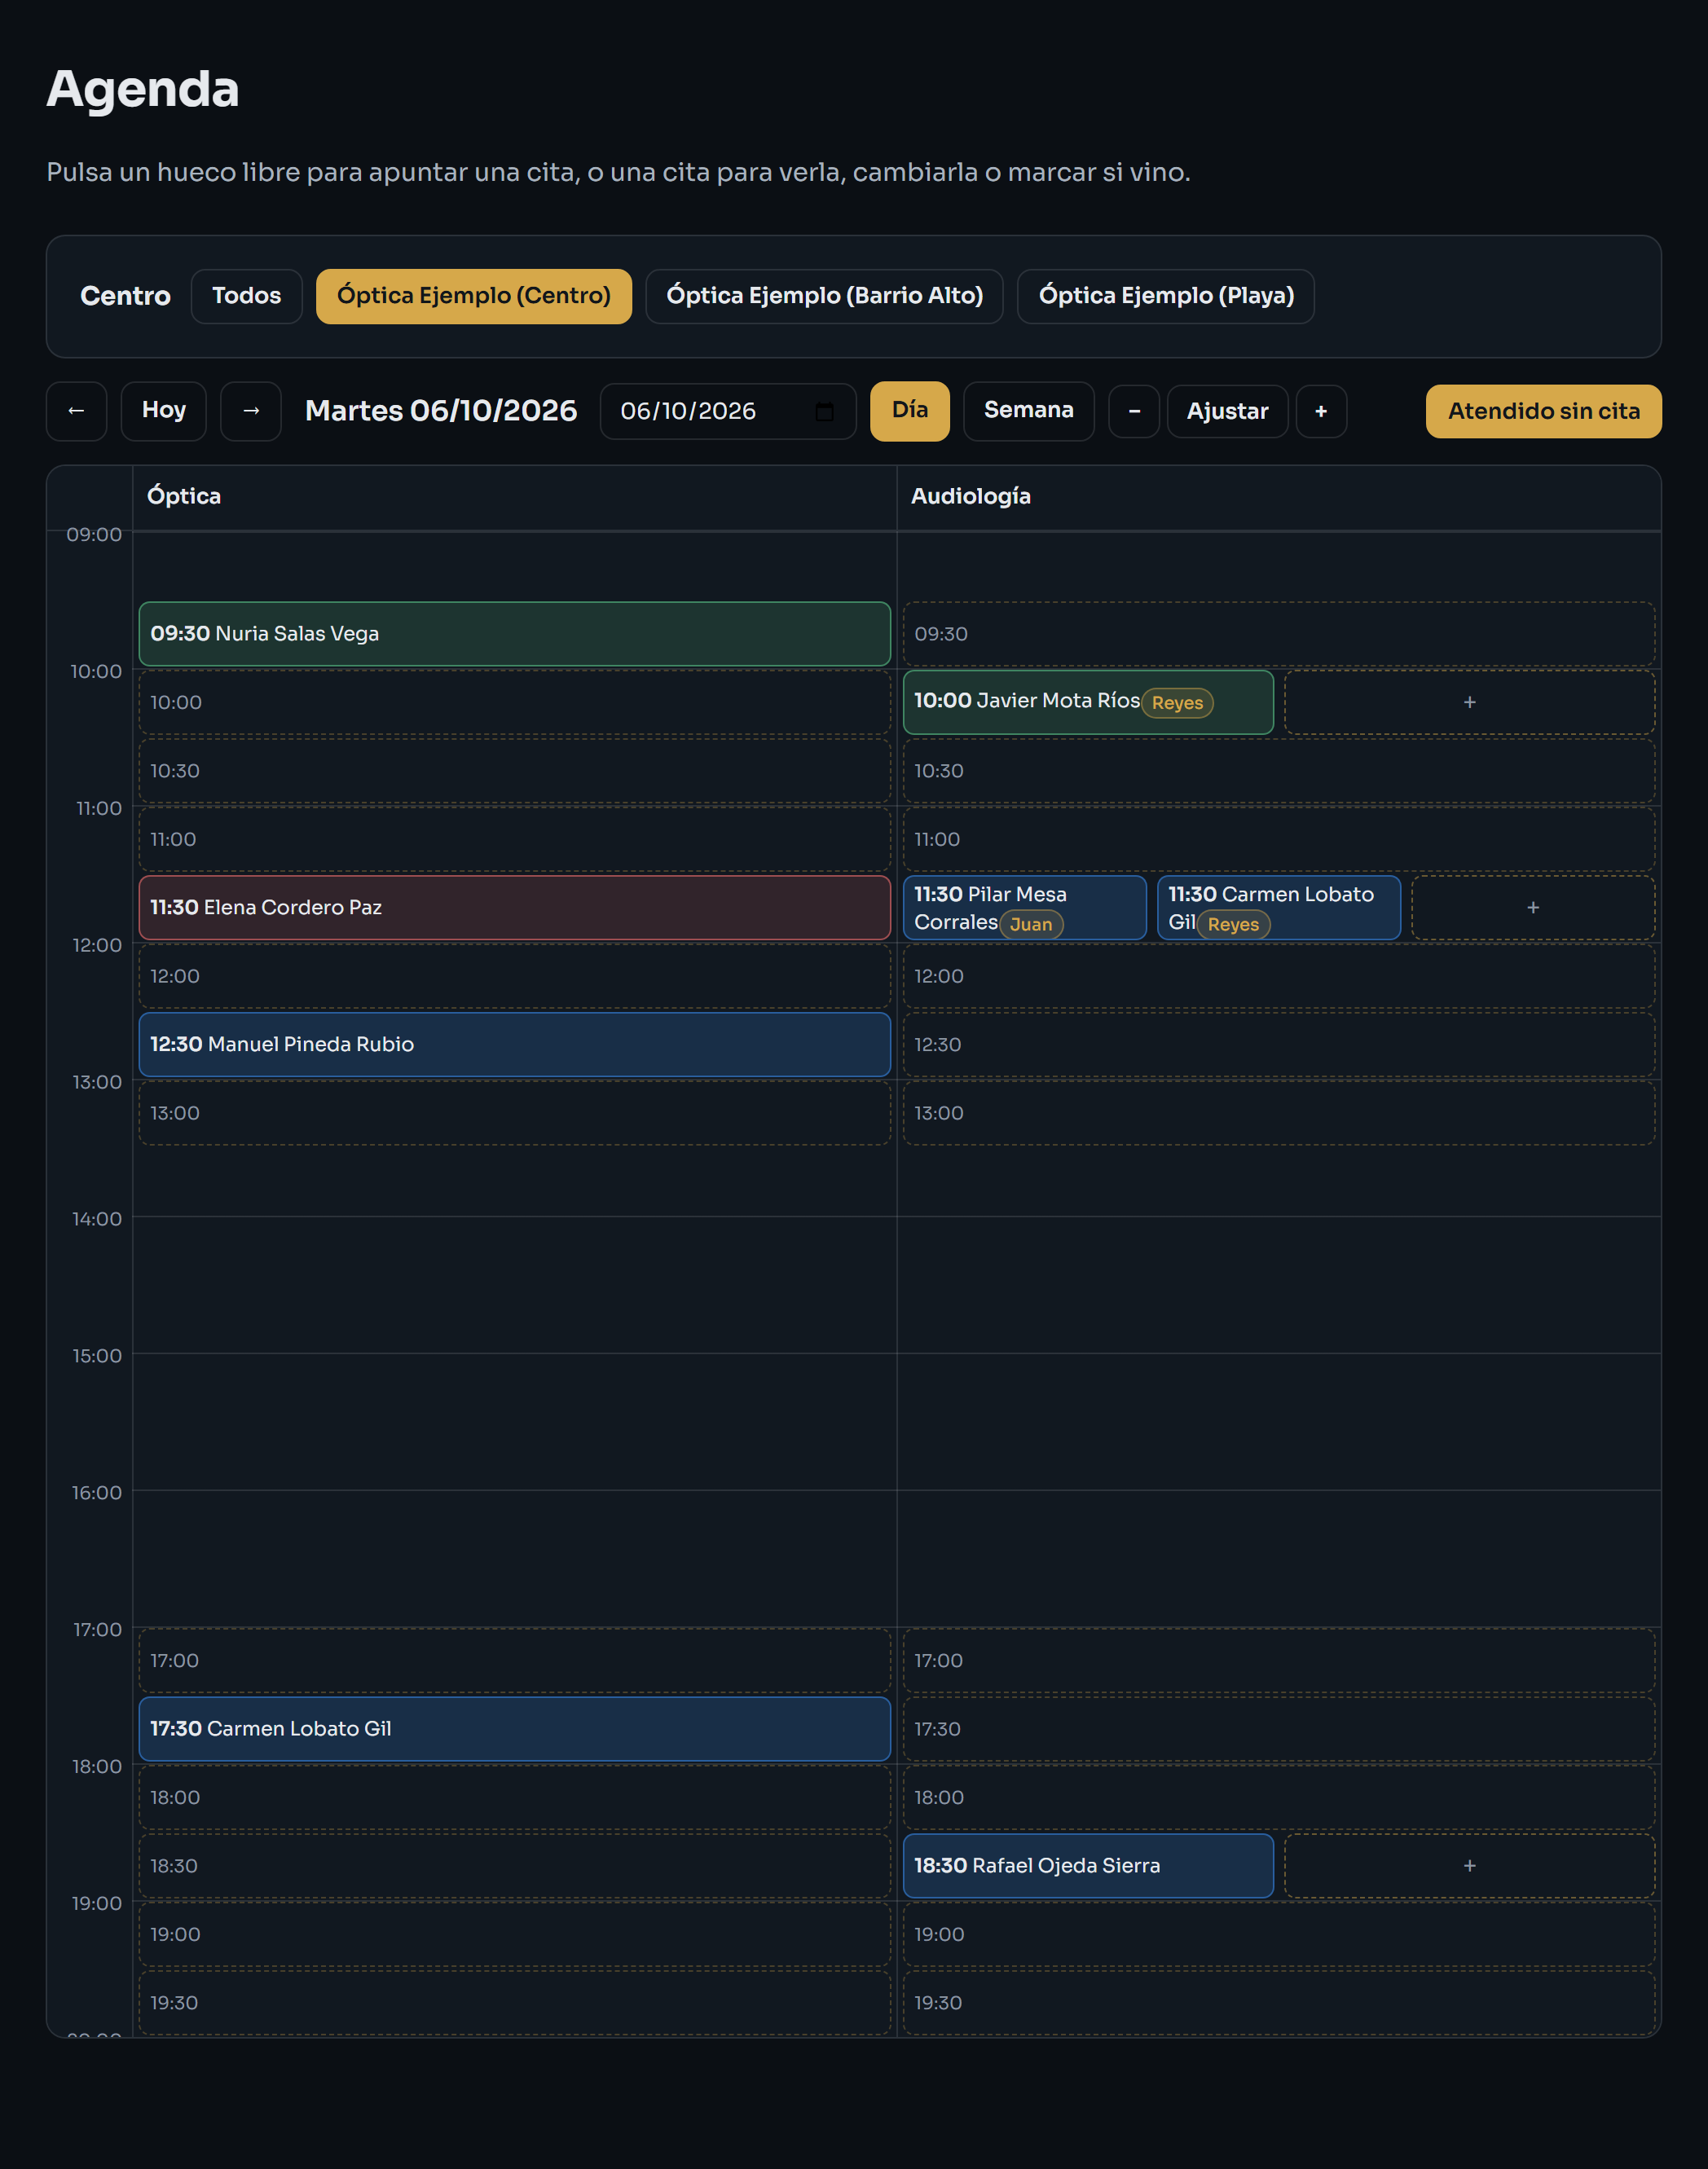1708x2169 pixels.
Task: Click free 17:30 slot in Audiología column
Action: pos(1279,1728)
